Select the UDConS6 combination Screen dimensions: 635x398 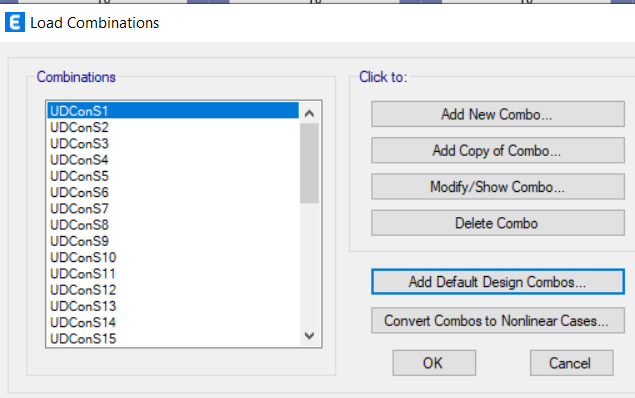click(x=173, y=192)
